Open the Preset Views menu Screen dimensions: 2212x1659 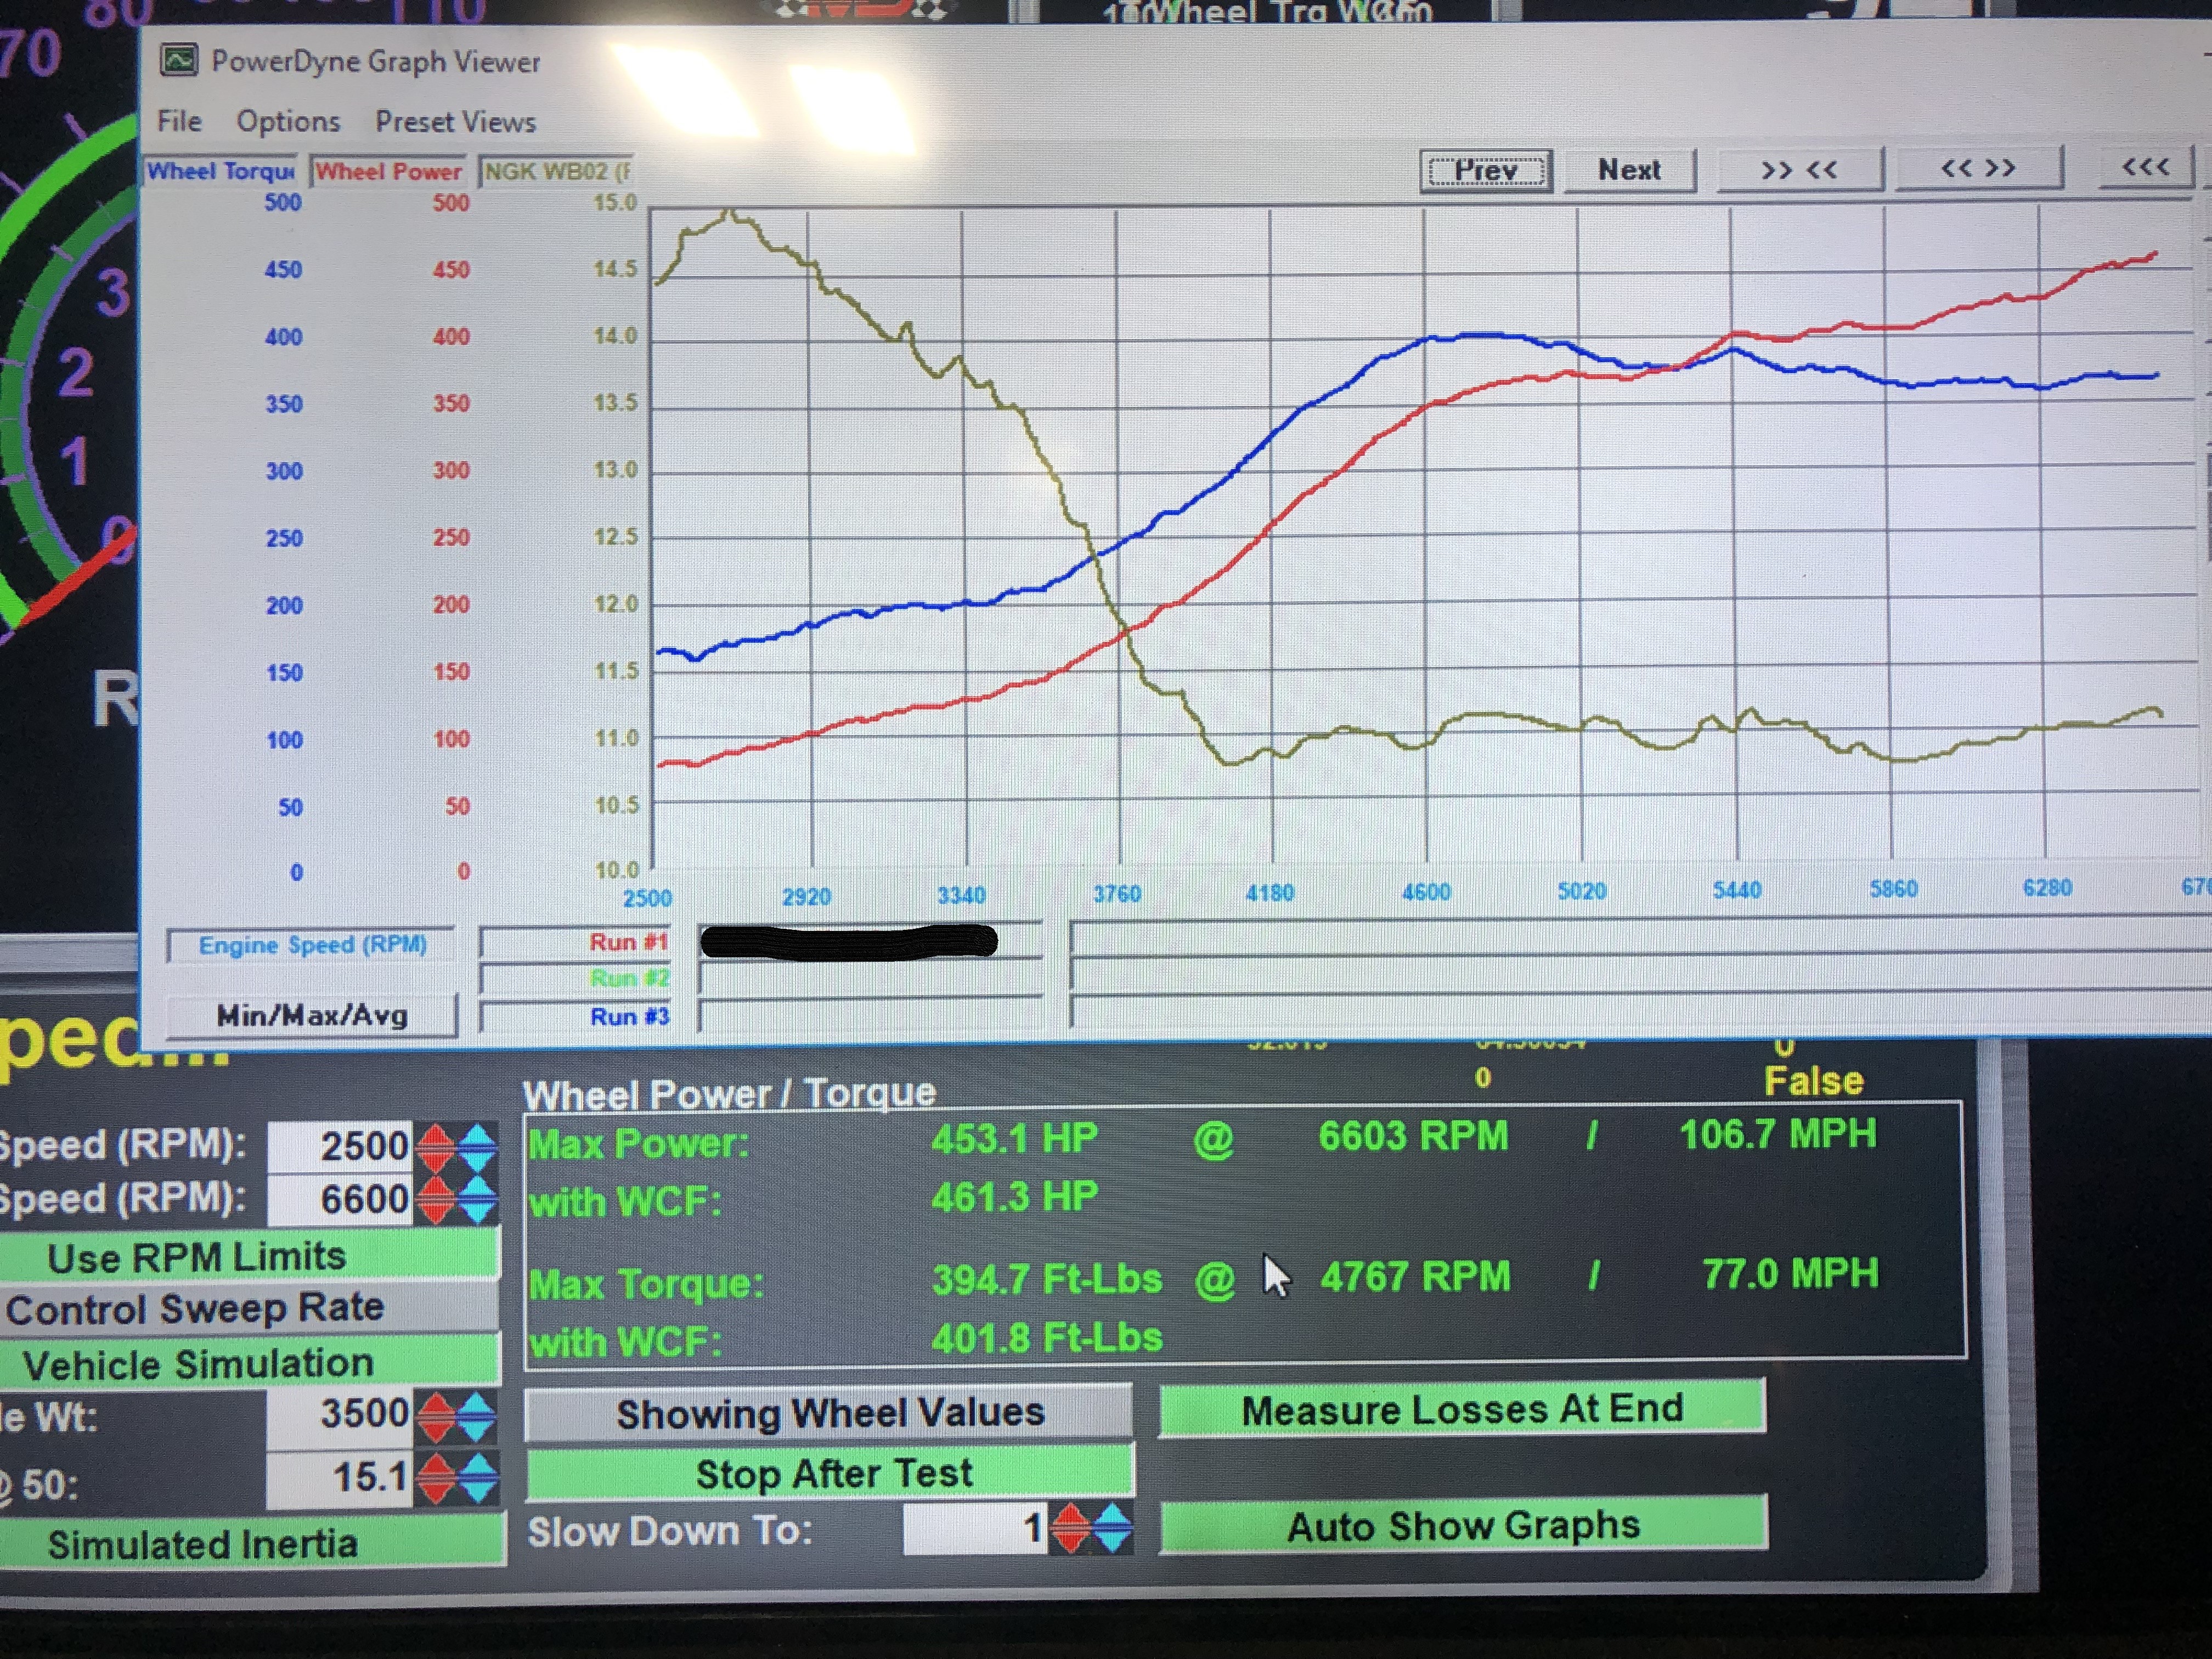[455, 122]
